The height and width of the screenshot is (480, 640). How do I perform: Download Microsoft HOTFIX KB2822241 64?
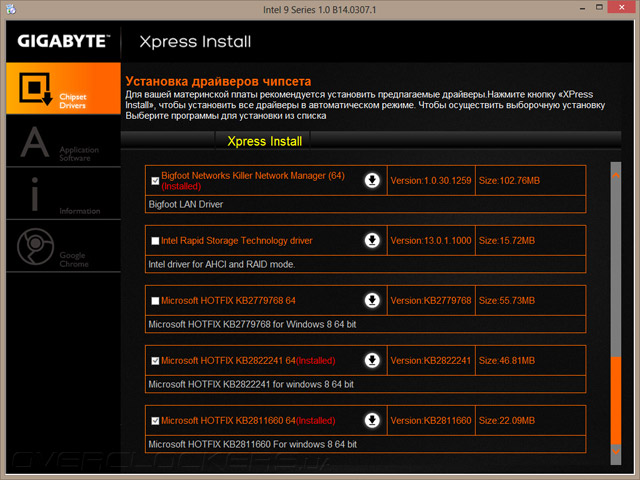pos(372,360)
